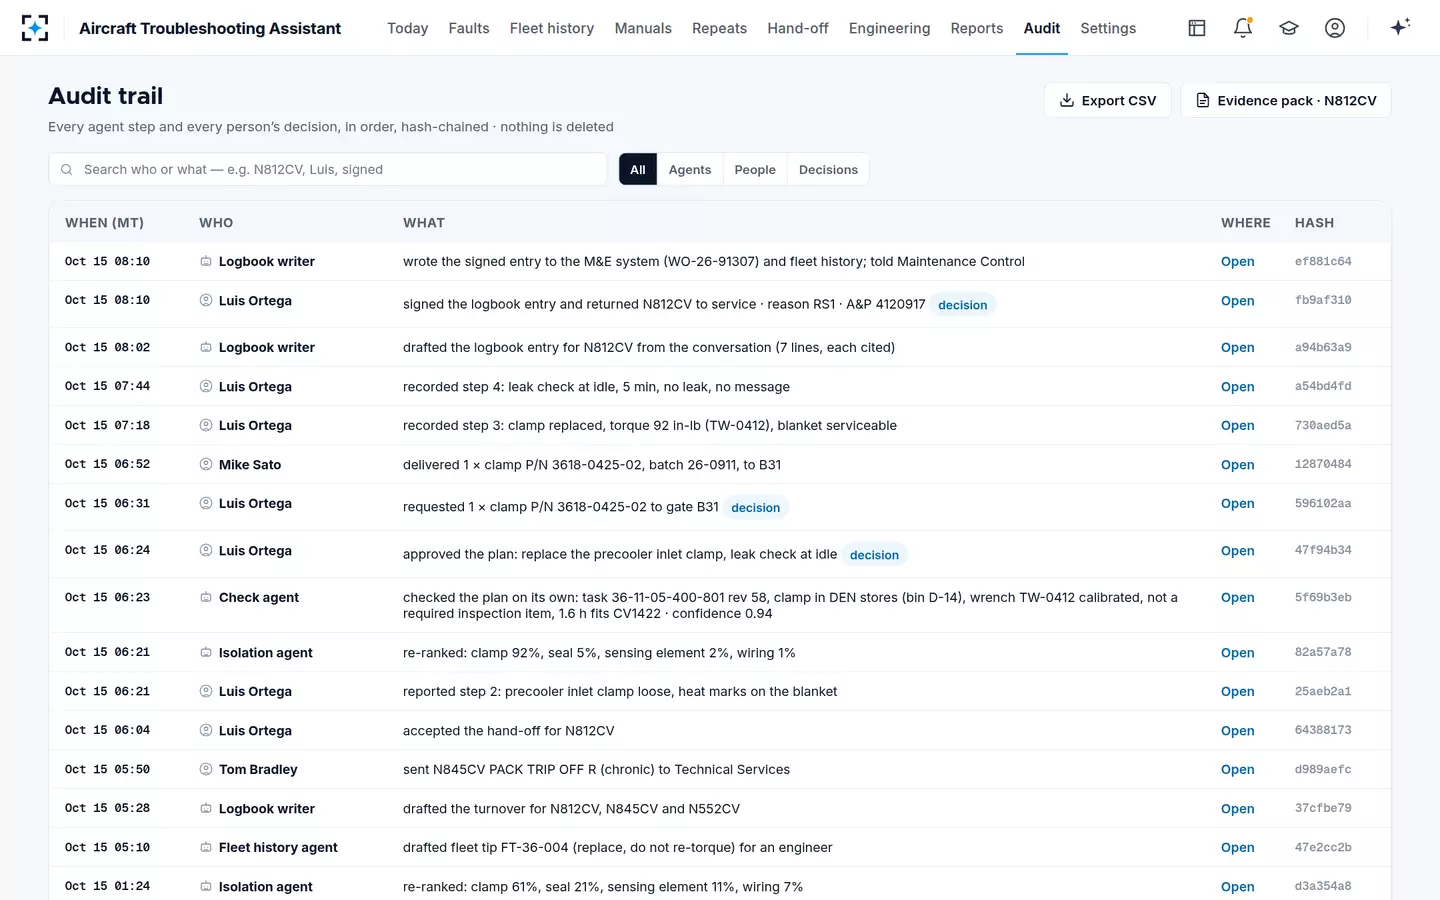Click the decision tag on the approved plan row
Screen dimensions: 1440x900
[x=874, y=555]
